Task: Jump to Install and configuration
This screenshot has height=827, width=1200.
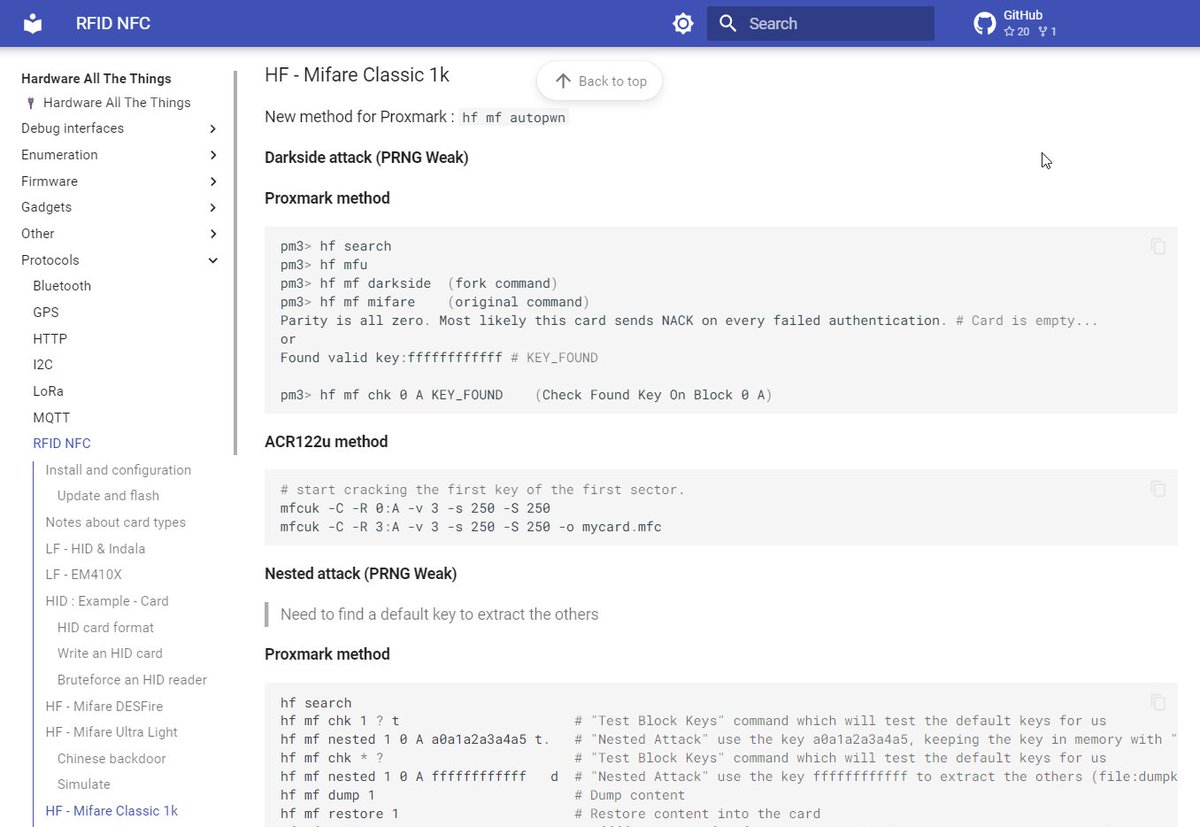Action: pos(118,470)
